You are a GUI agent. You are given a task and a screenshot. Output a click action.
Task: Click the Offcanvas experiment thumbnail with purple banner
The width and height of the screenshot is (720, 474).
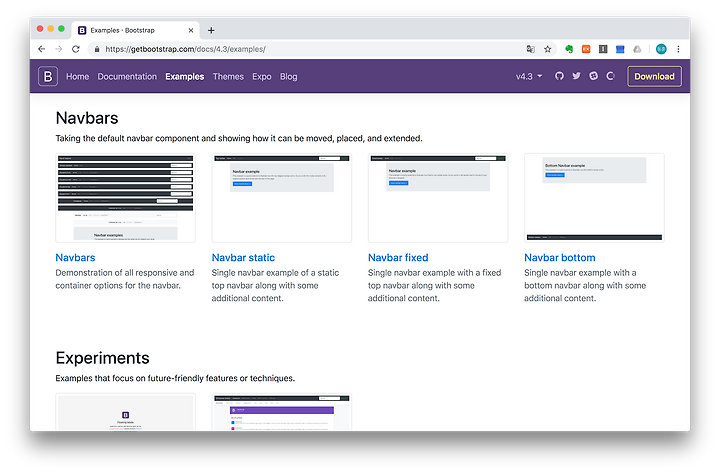point(281,412)
